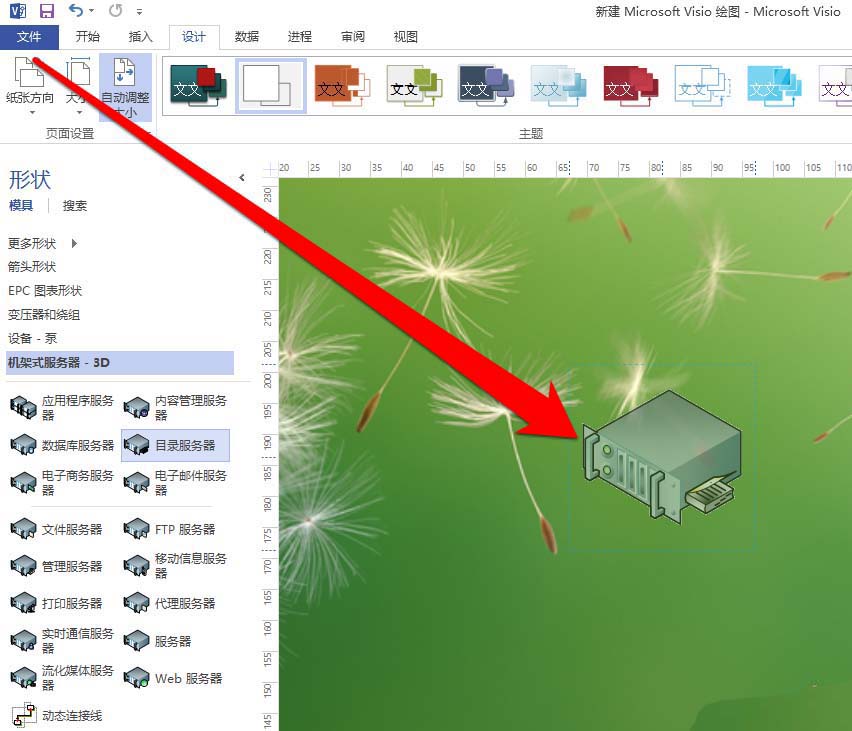
Task: Click the Redo icon in title bar
Action: [x=115, y=10]
